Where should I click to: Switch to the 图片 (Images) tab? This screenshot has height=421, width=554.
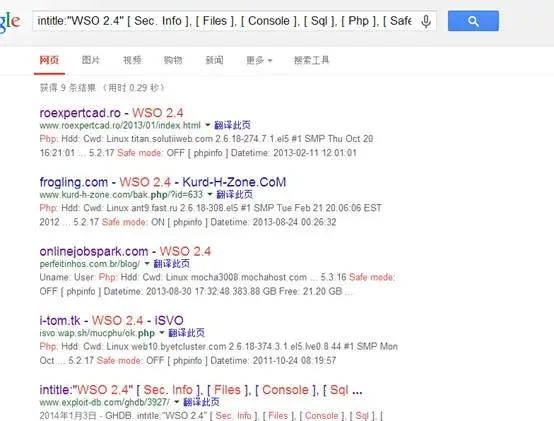click(x=91, y=60)
